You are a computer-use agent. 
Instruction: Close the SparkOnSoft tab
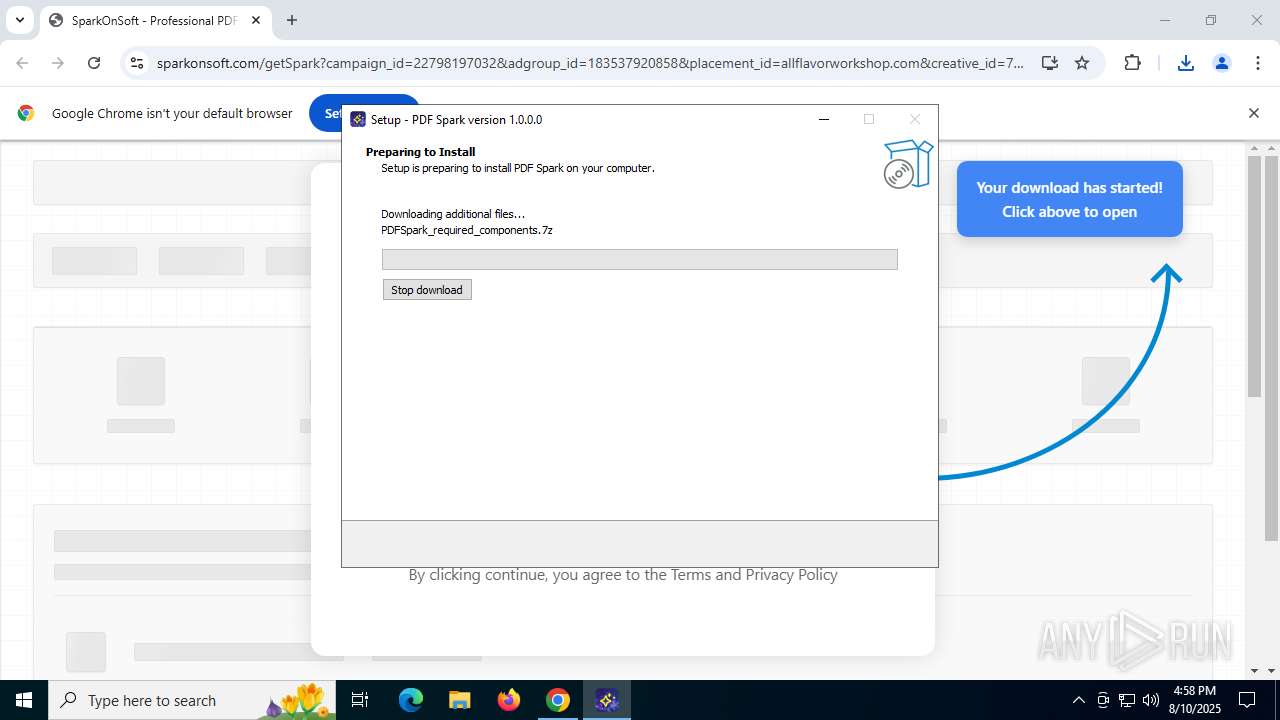(256, 20)
